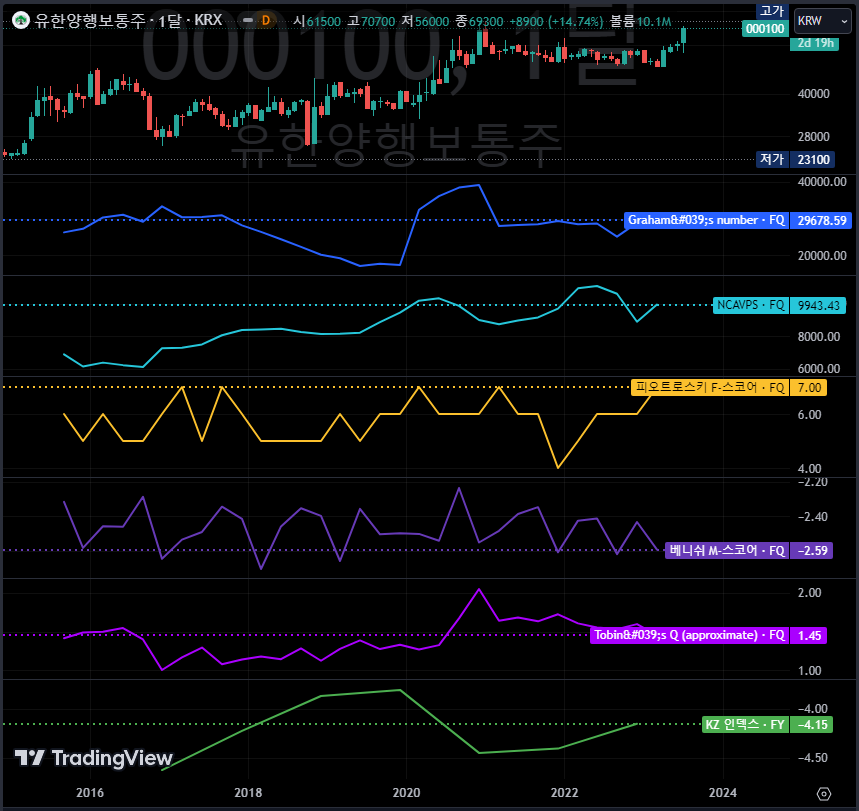Select the 피오트로스키 F-스코어 FQ label
The width and height of the screenshot is (859, 811).
pyautogui.click(x=710, y=387)
